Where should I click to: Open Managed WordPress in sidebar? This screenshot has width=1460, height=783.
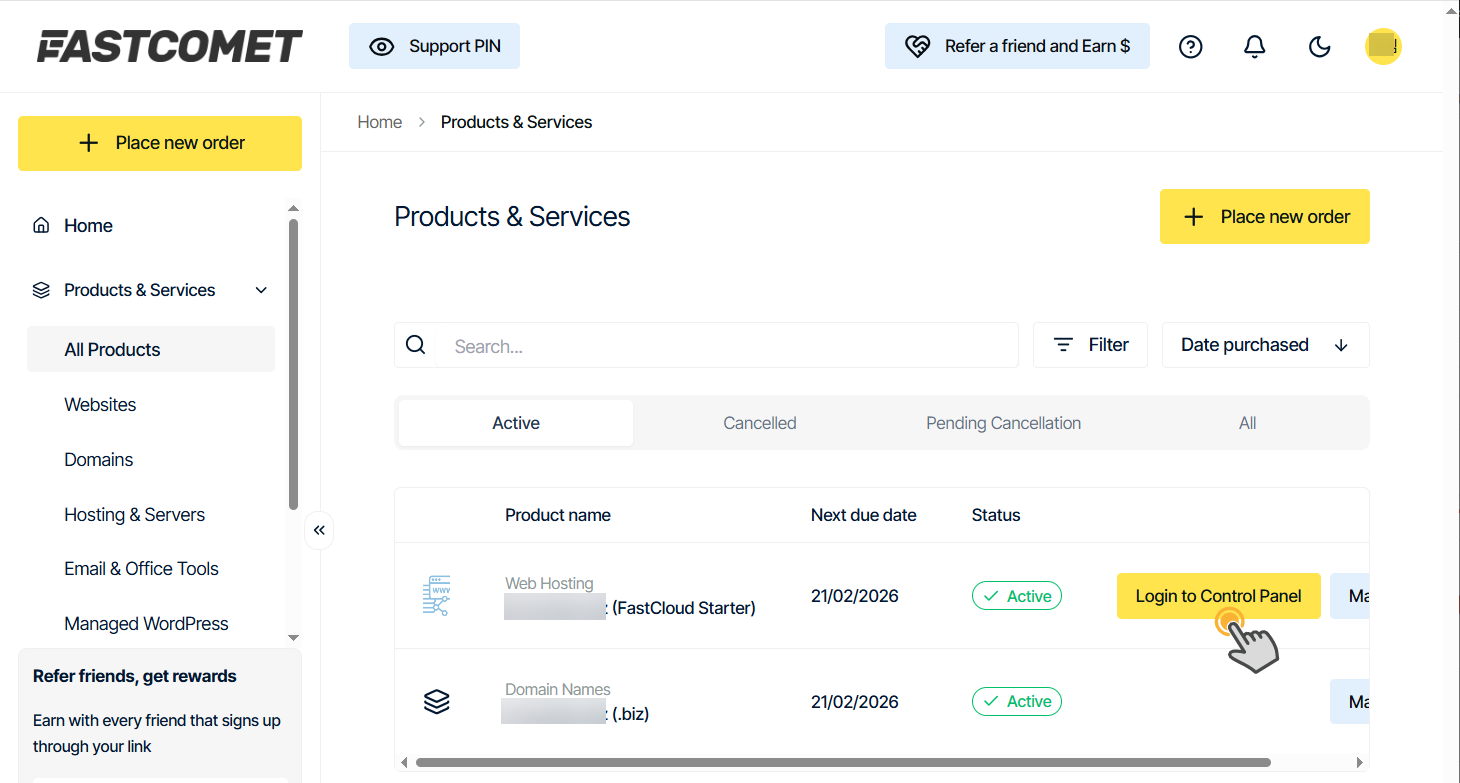tap(146, 623)
